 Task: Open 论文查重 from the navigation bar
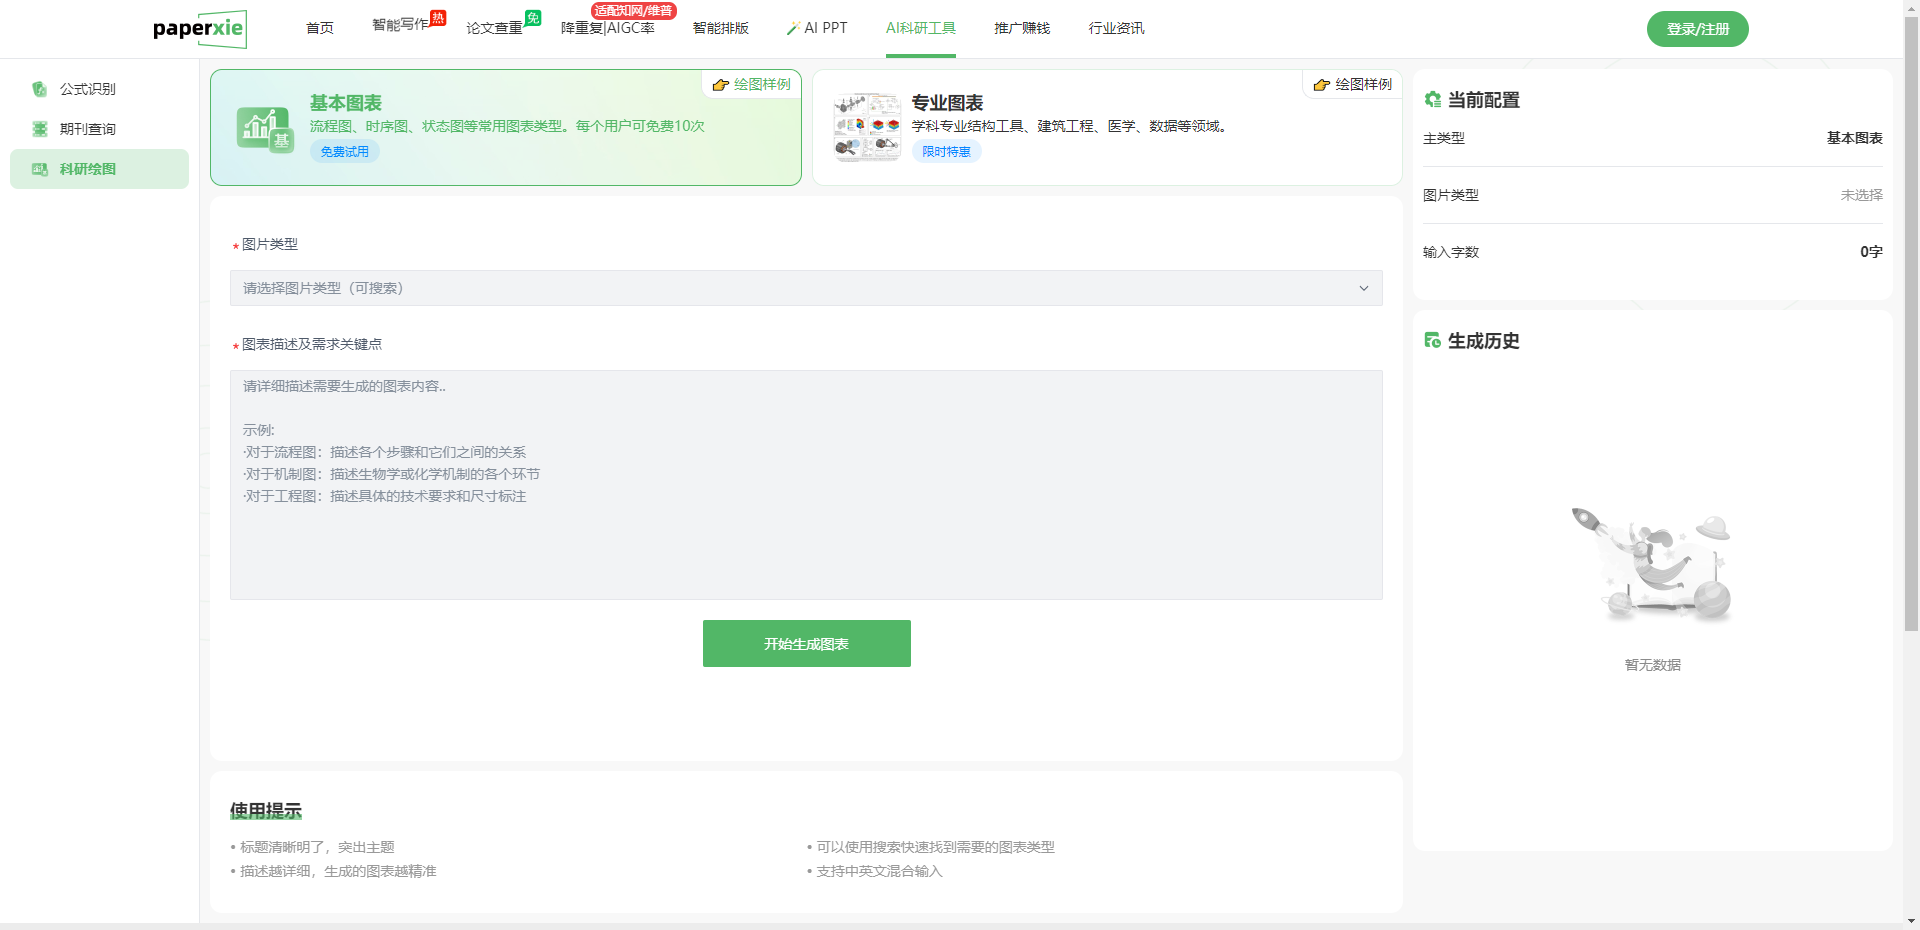494,28
